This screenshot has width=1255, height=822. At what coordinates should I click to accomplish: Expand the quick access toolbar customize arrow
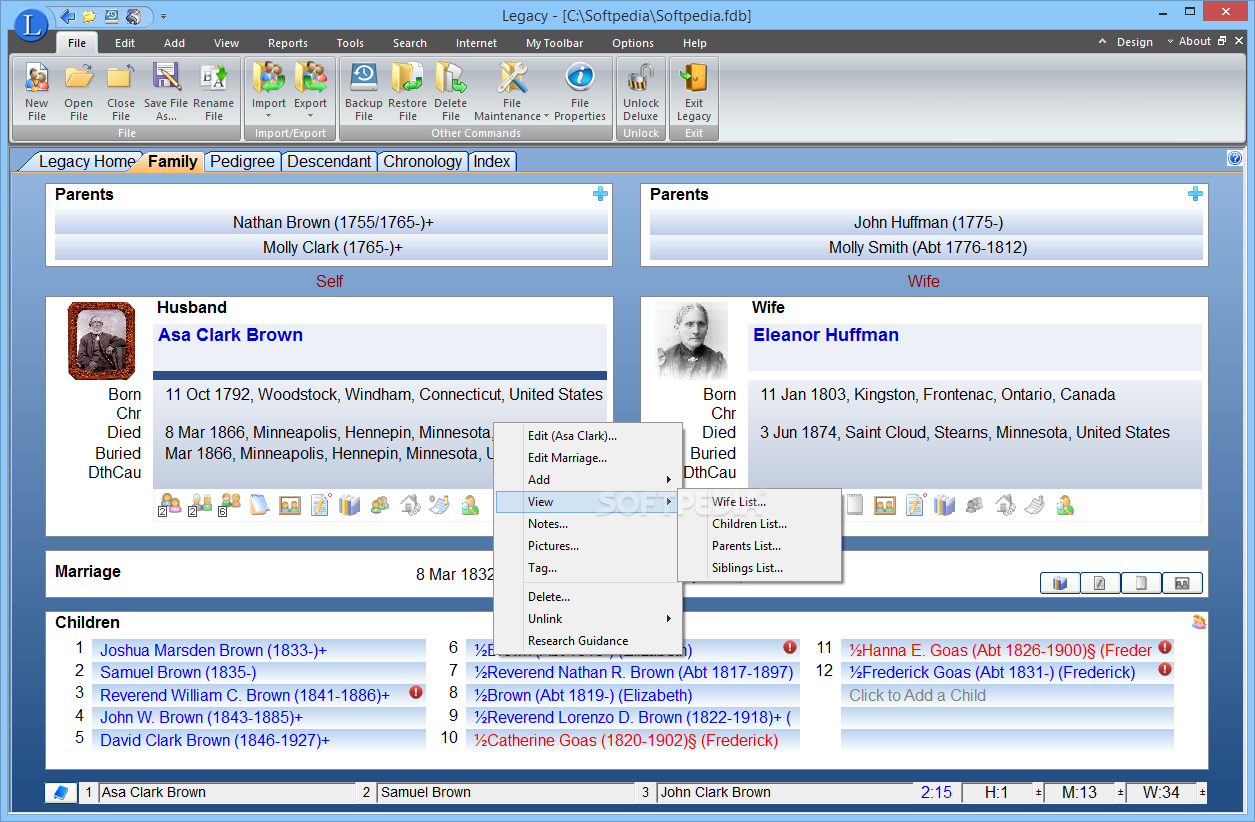point(164,17)
